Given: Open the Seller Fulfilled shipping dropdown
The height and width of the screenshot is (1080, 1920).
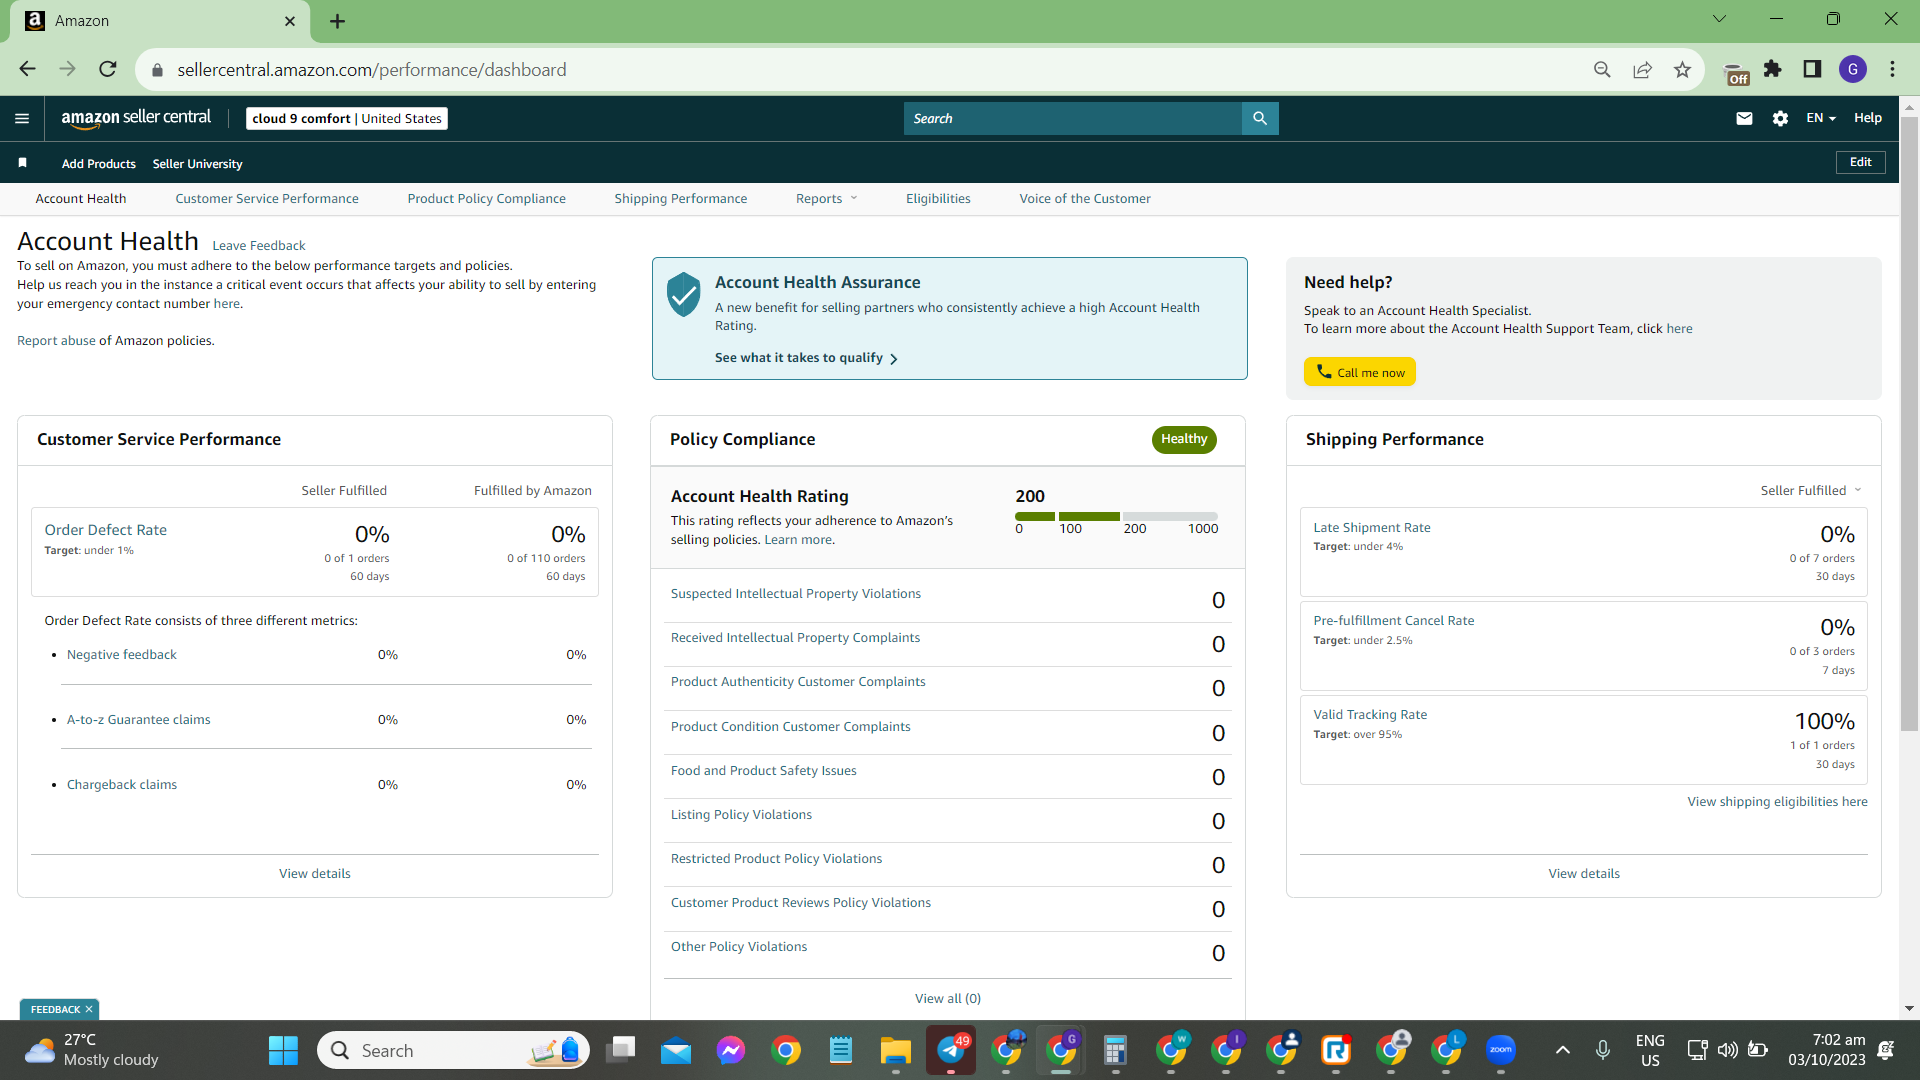Looking at the screenshot, I should tap(1811, 490).
